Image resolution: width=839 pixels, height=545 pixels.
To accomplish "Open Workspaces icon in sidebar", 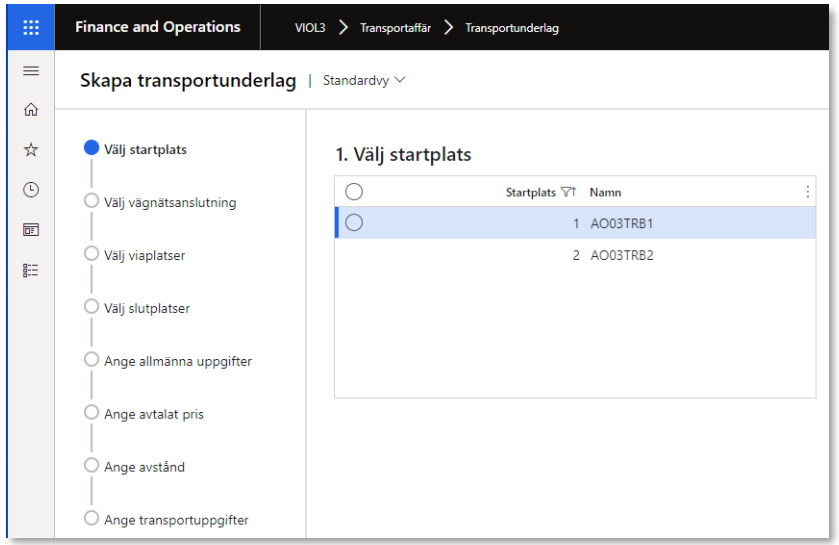I will pos(31,229).
